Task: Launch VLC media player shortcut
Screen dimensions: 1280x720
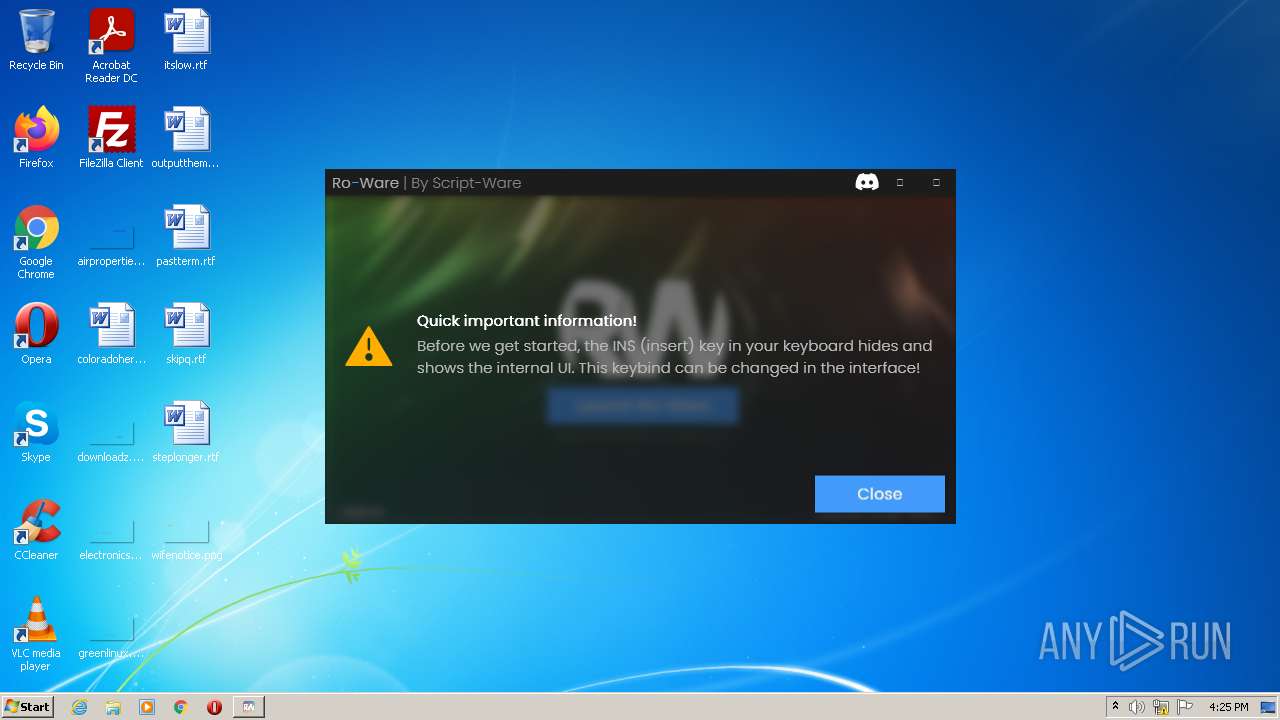Action: [36, 634]
